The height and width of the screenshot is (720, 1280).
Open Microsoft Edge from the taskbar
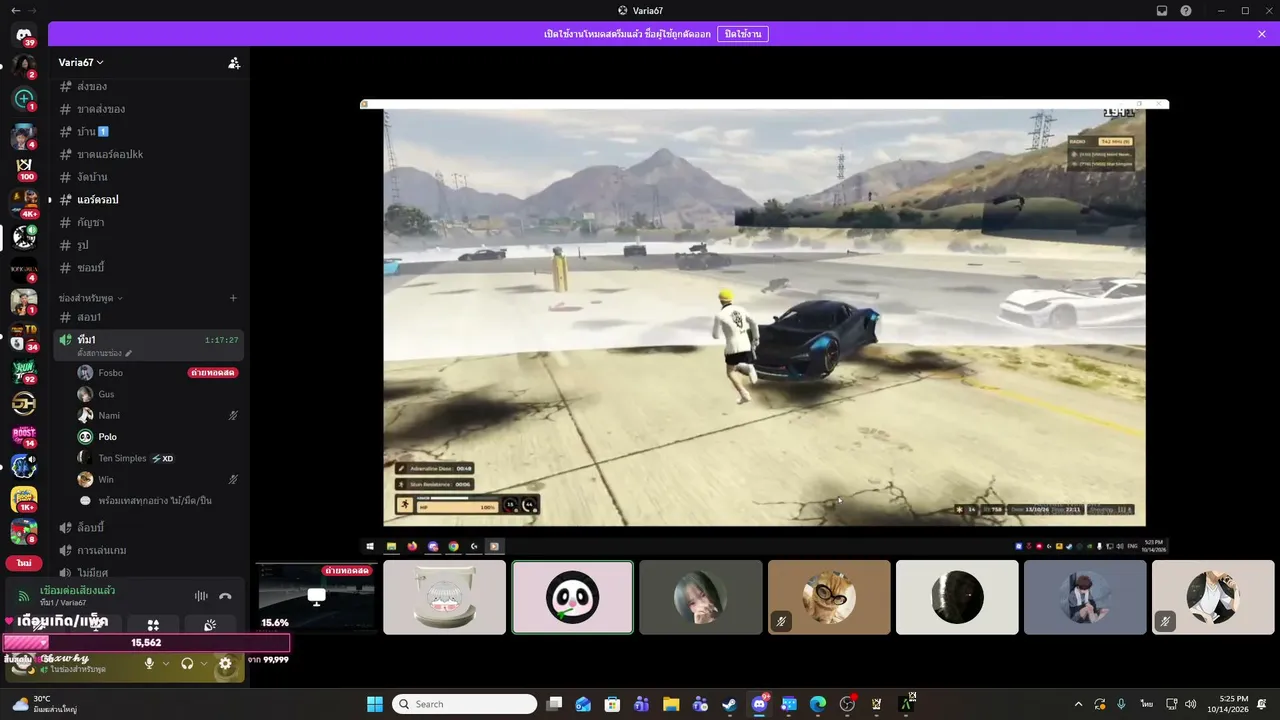pos(817,704)
